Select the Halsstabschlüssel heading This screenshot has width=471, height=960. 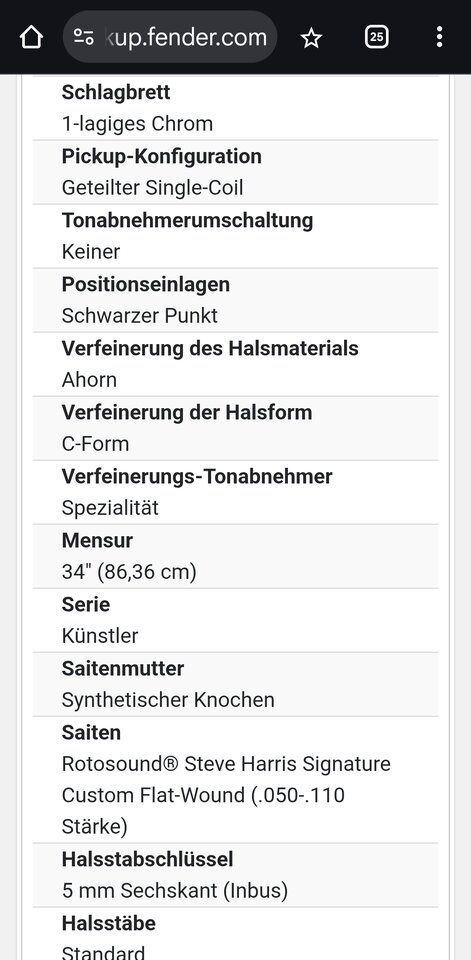pyautogui.click(x=148, y=859)
